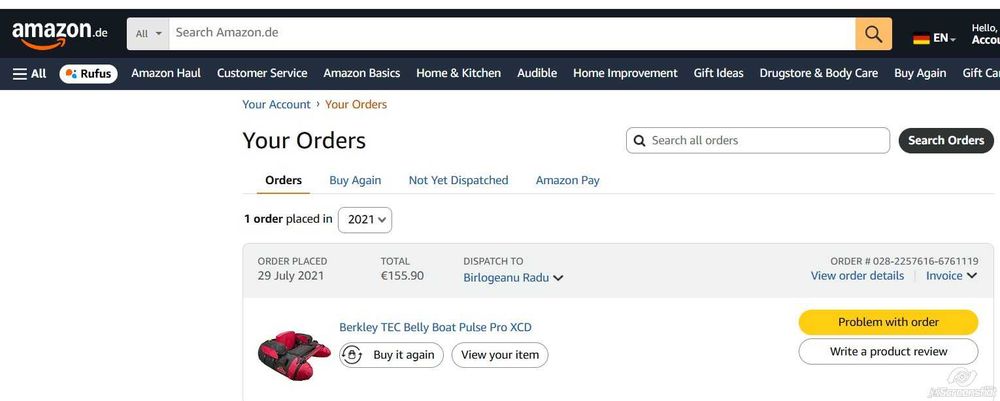Expand the Invoice dropdown
The image size is (1000, 401).
click(951, 276)
